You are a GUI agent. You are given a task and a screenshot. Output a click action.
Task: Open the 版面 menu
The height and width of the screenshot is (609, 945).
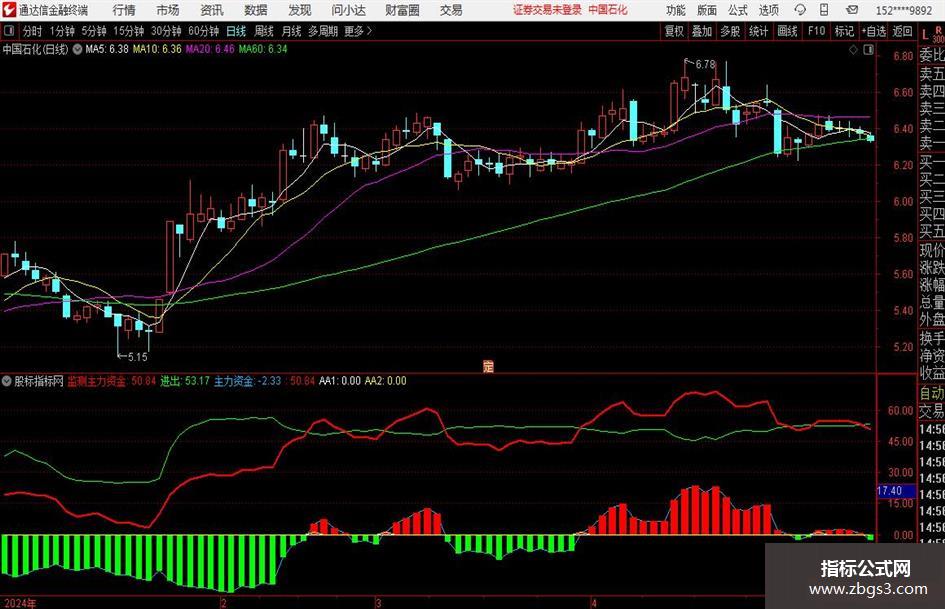tap(707, 10)
